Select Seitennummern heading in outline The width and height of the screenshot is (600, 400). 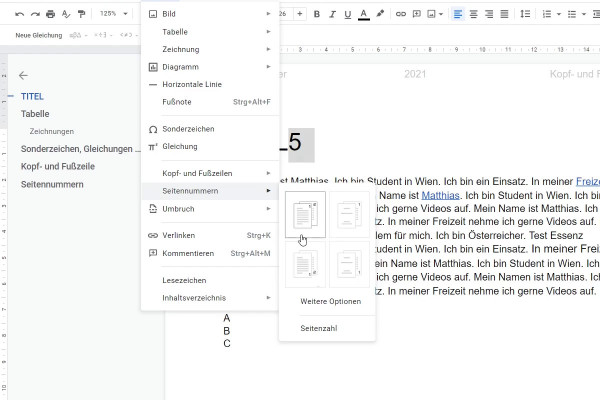click(x=52, y=184)
